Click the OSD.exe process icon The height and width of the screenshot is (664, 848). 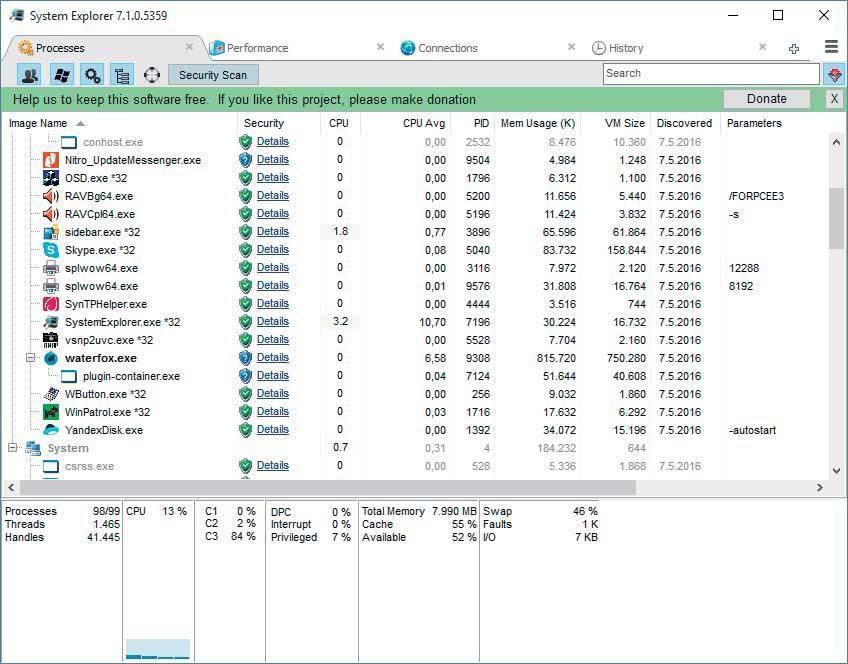coord(51,178)
